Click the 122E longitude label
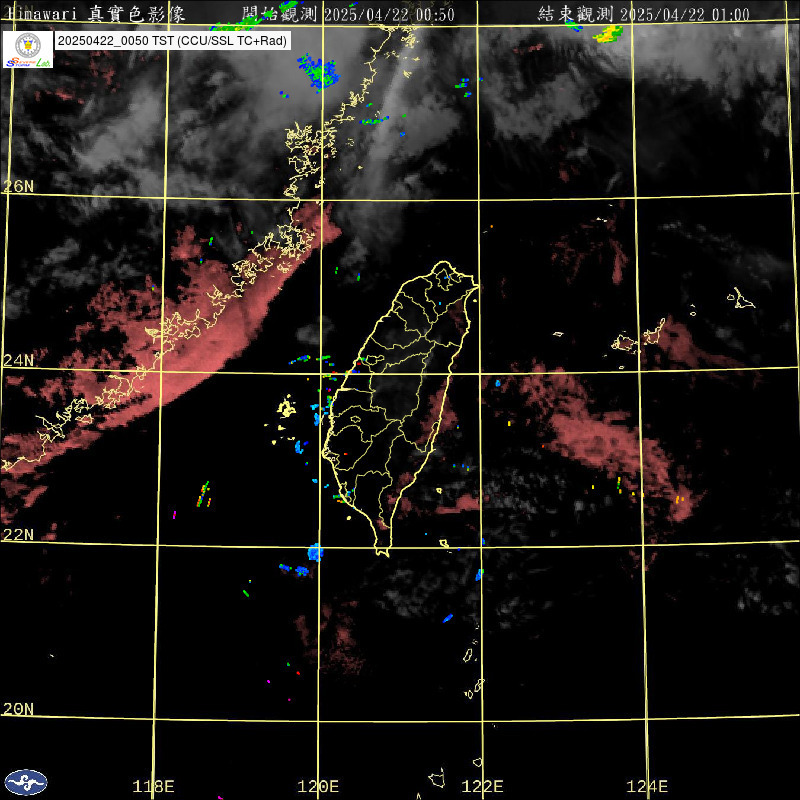The height and width of the screenshot is (800, 800). click(482, 786)
